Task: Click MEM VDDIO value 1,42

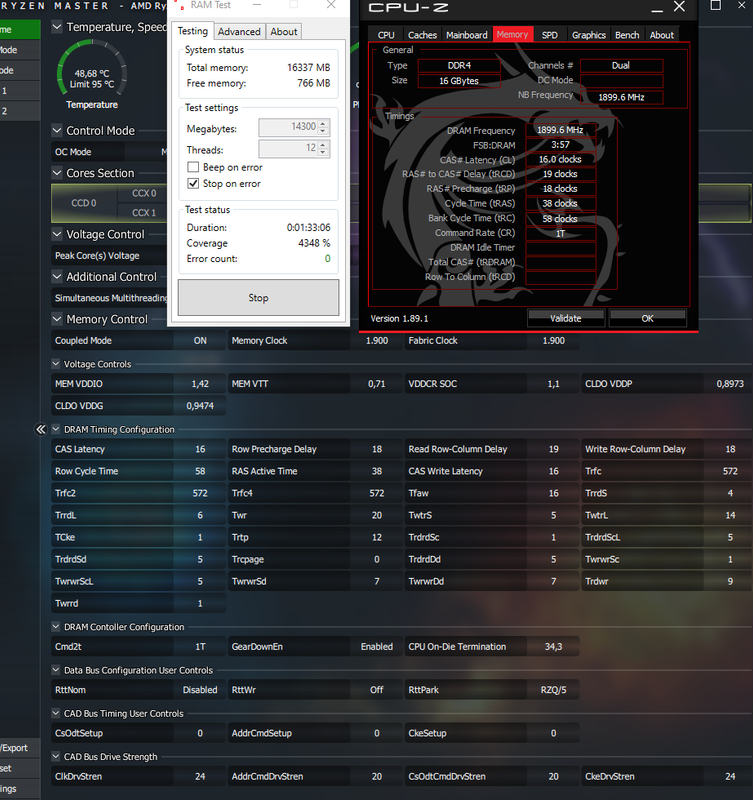Action: pos(200,384)
